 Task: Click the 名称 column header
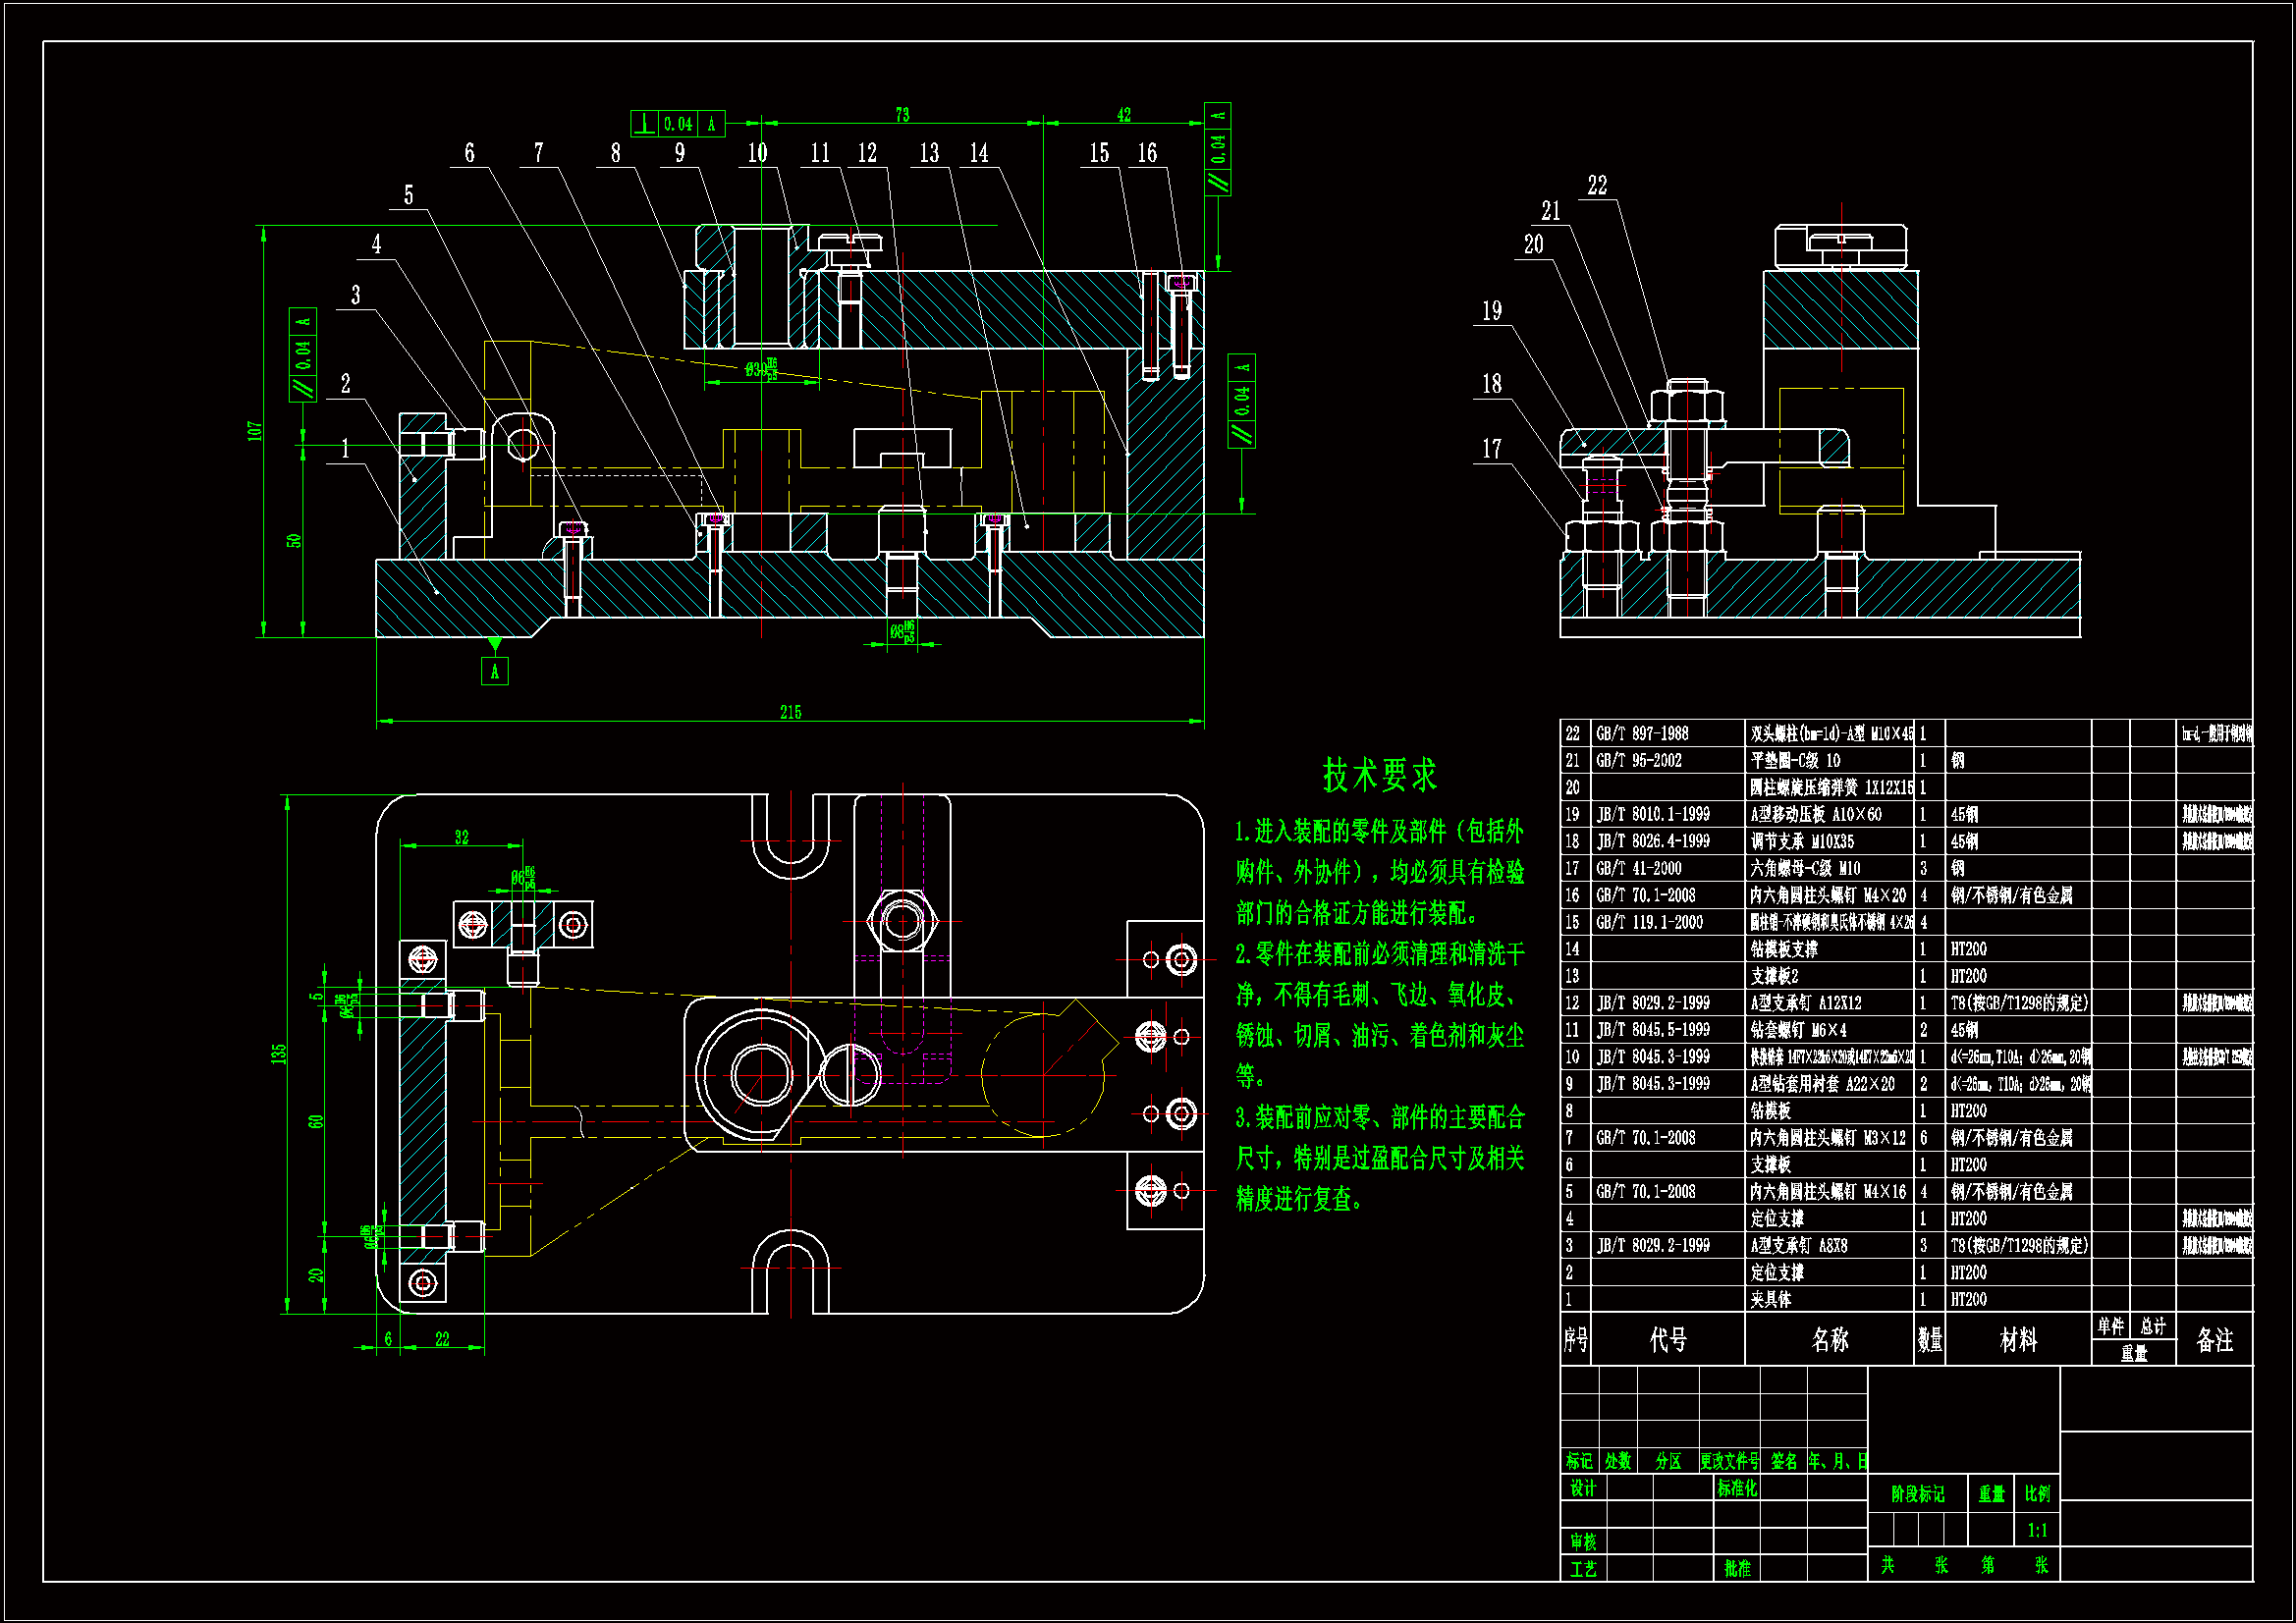click(x=1829, y=1340)
